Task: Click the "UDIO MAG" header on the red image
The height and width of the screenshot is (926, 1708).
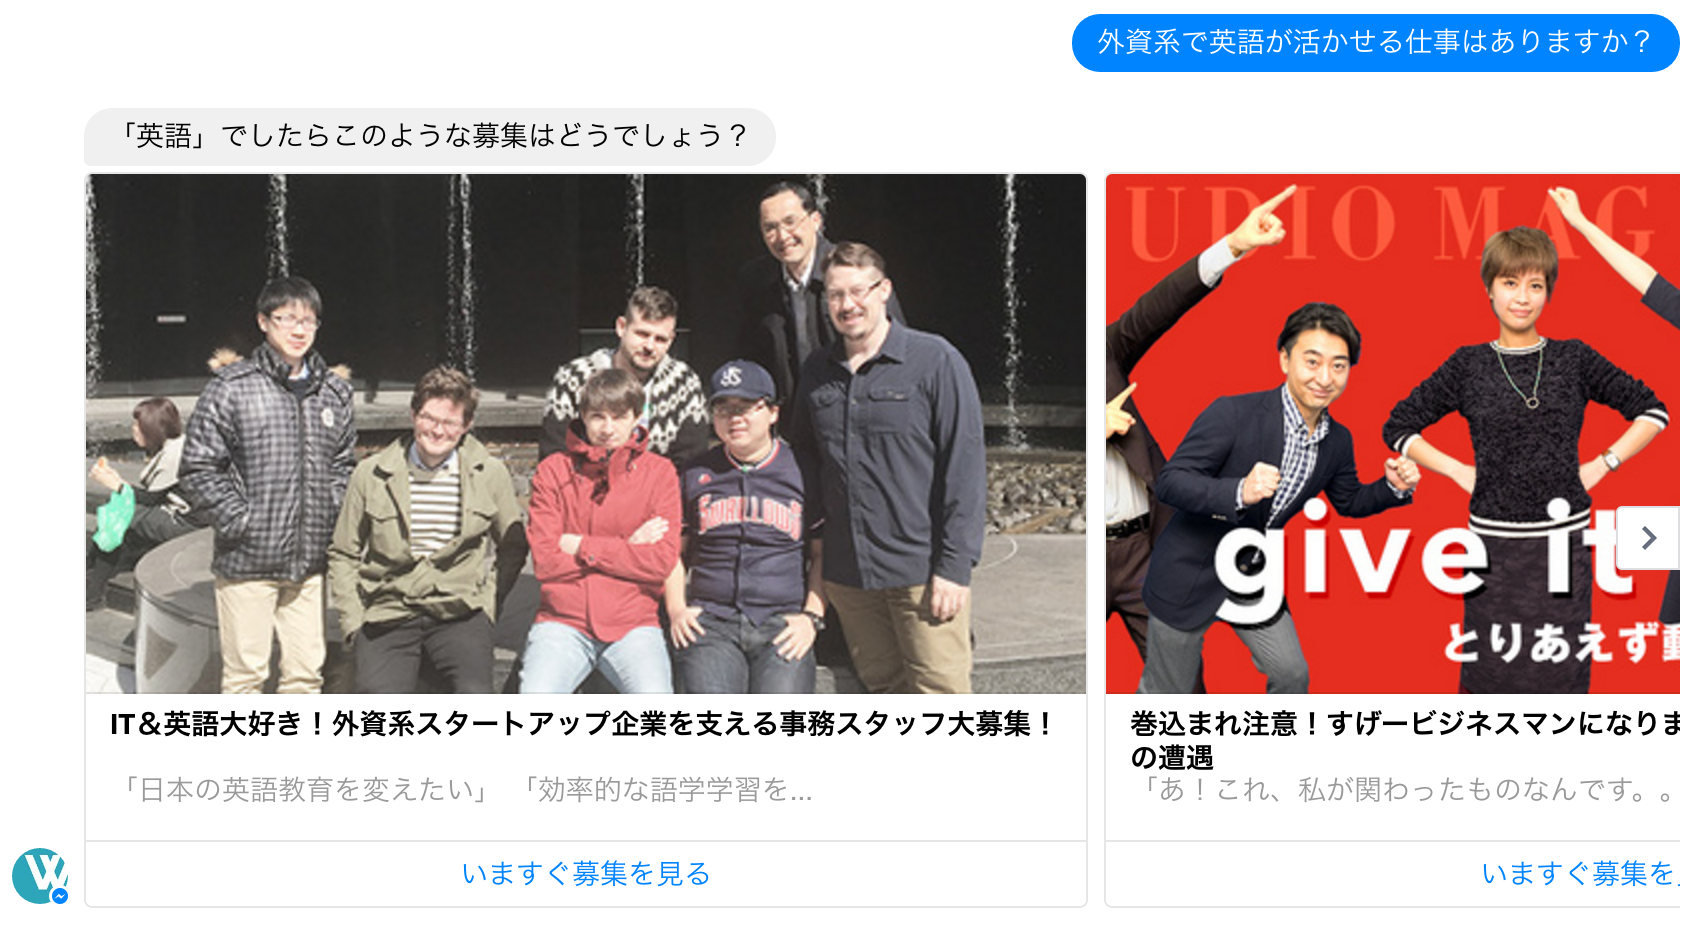Action: [x=1390, y=222]
